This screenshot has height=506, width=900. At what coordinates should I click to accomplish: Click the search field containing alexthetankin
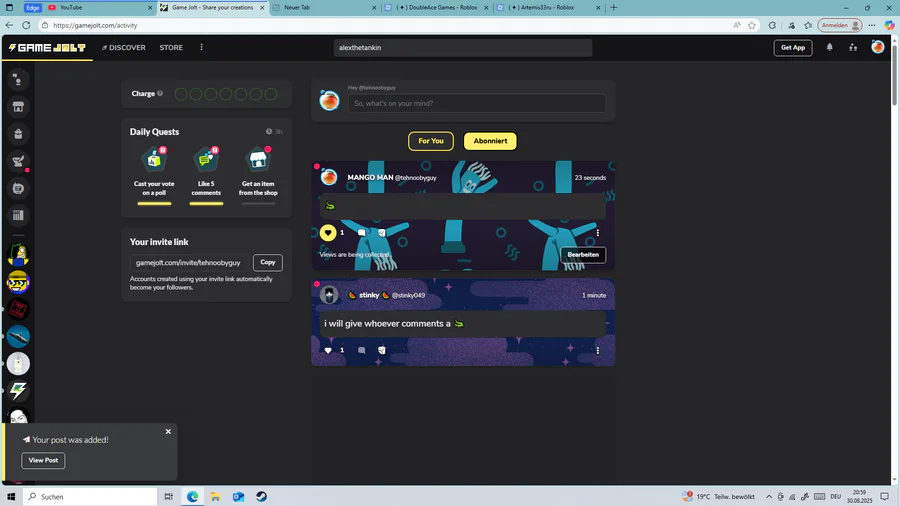(463, 48)
